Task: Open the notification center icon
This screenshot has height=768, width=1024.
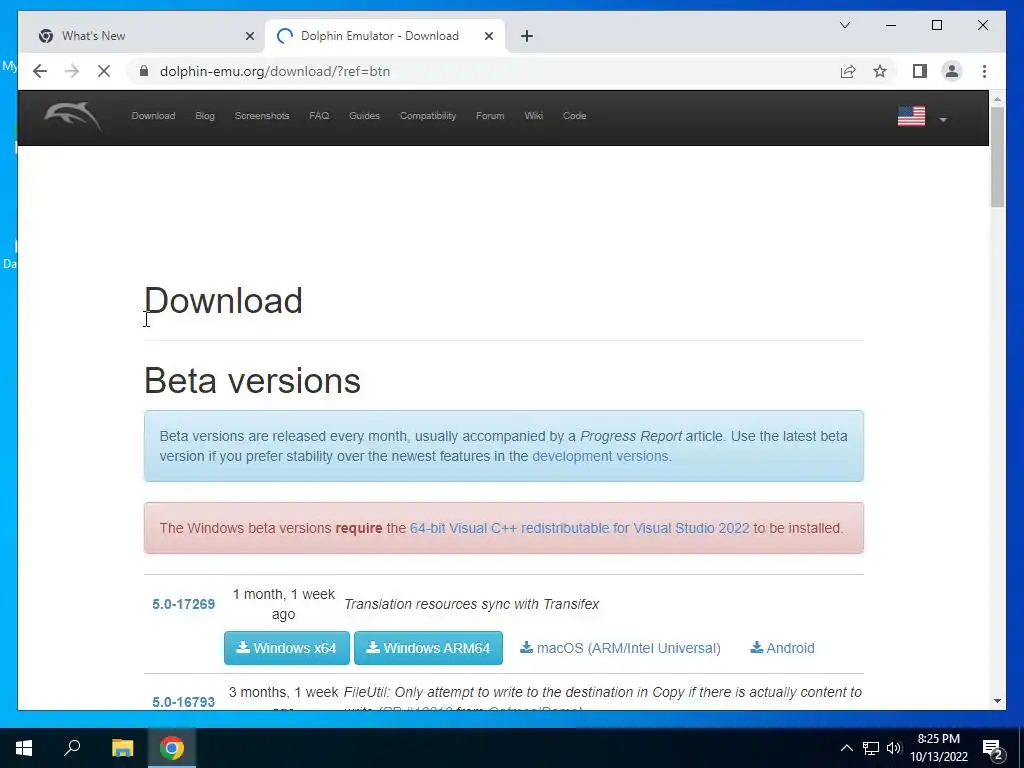Action: pyautogui.click(x=993, y=748)
